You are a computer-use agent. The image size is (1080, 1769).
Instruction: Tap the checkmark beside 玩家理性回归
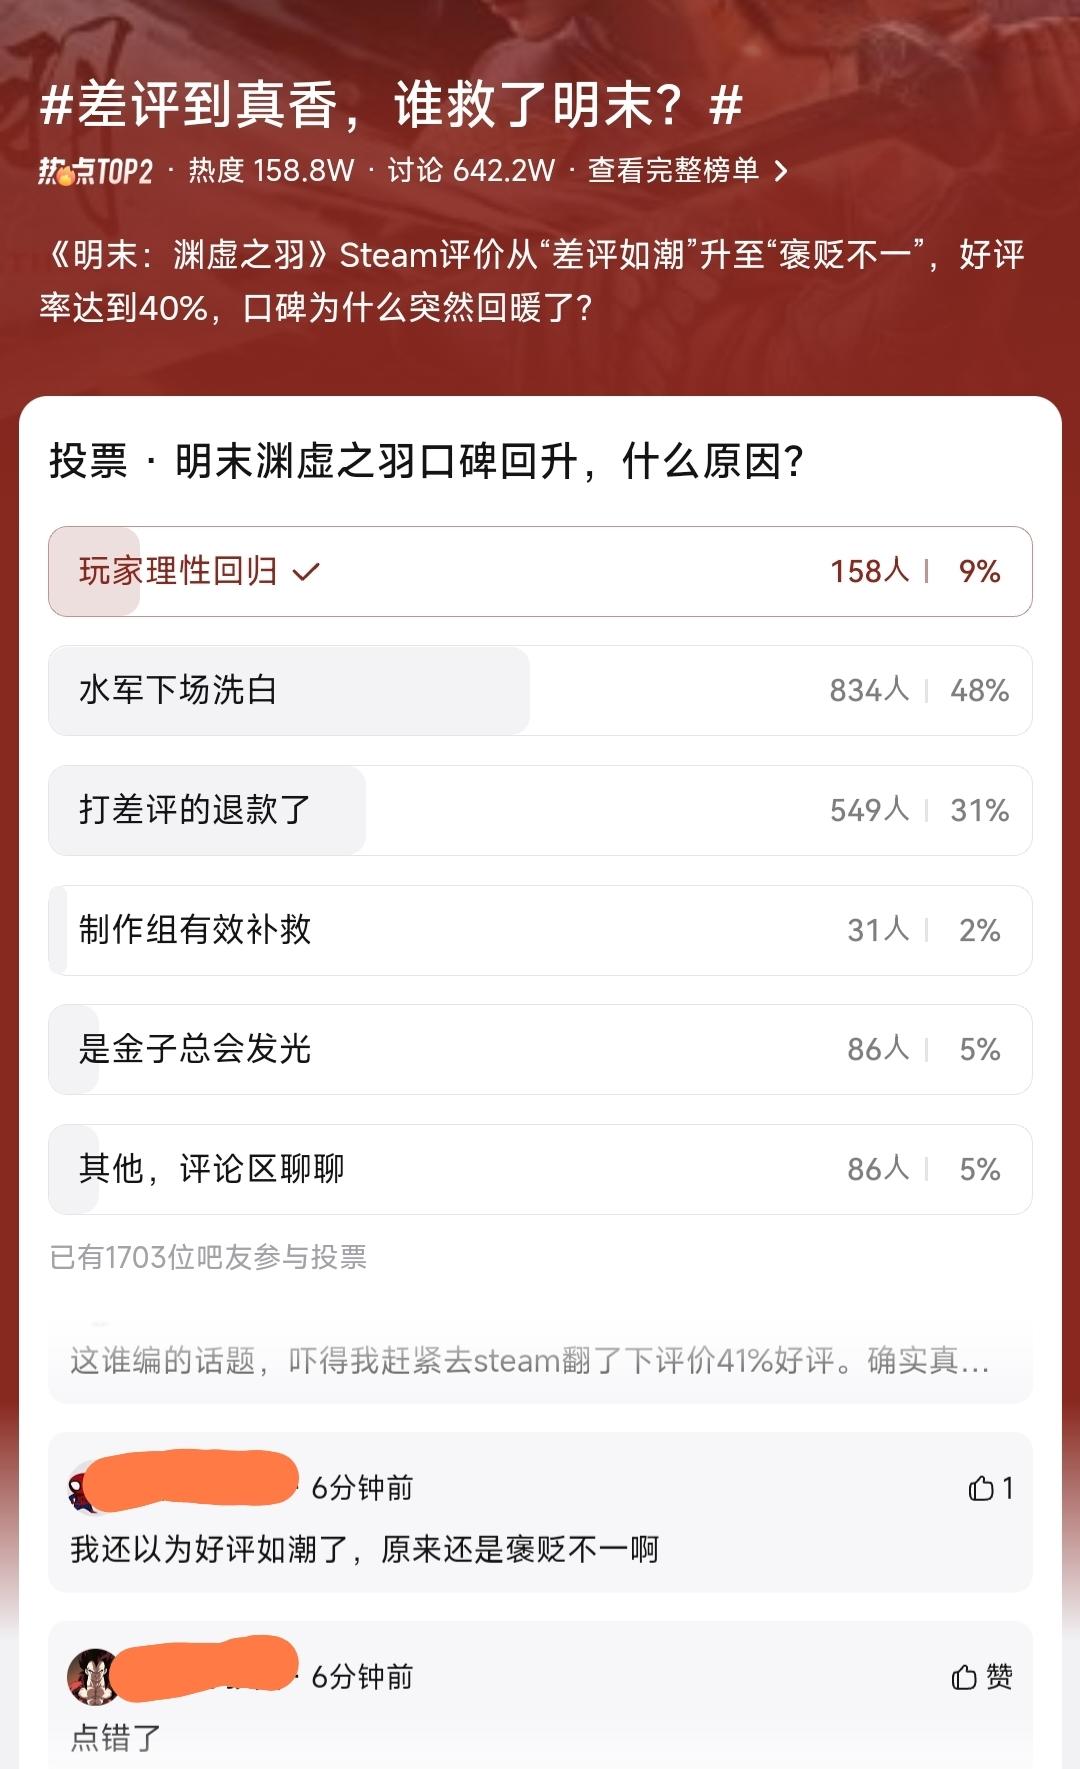(305, 572)
